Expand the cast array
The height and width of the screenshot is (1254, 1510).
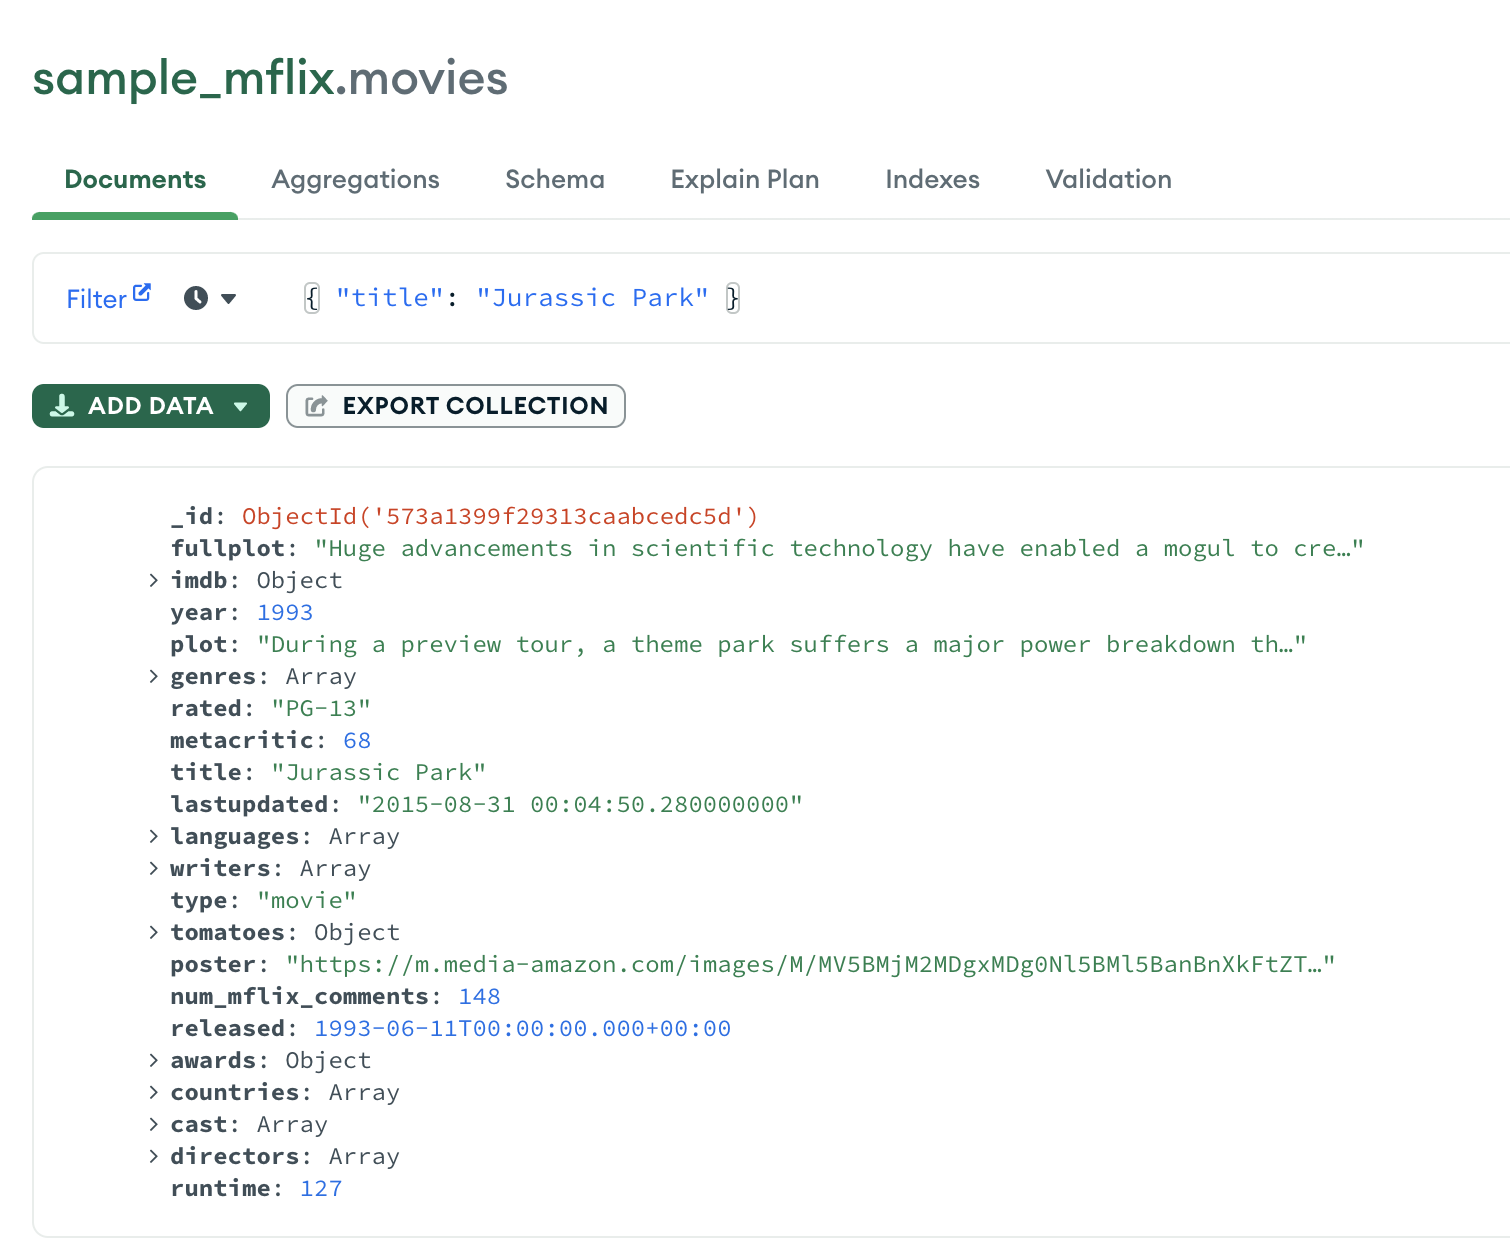click(x=153, y=1124)
